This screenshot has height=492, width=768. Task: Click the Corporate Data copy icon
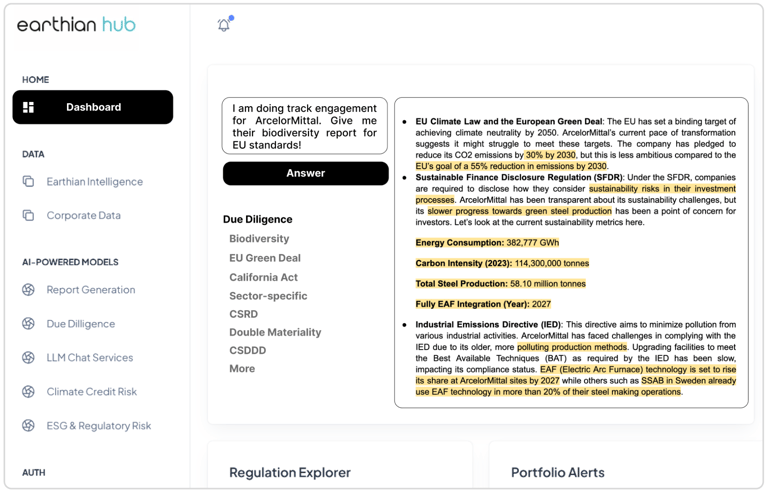(x=28, y=215)
